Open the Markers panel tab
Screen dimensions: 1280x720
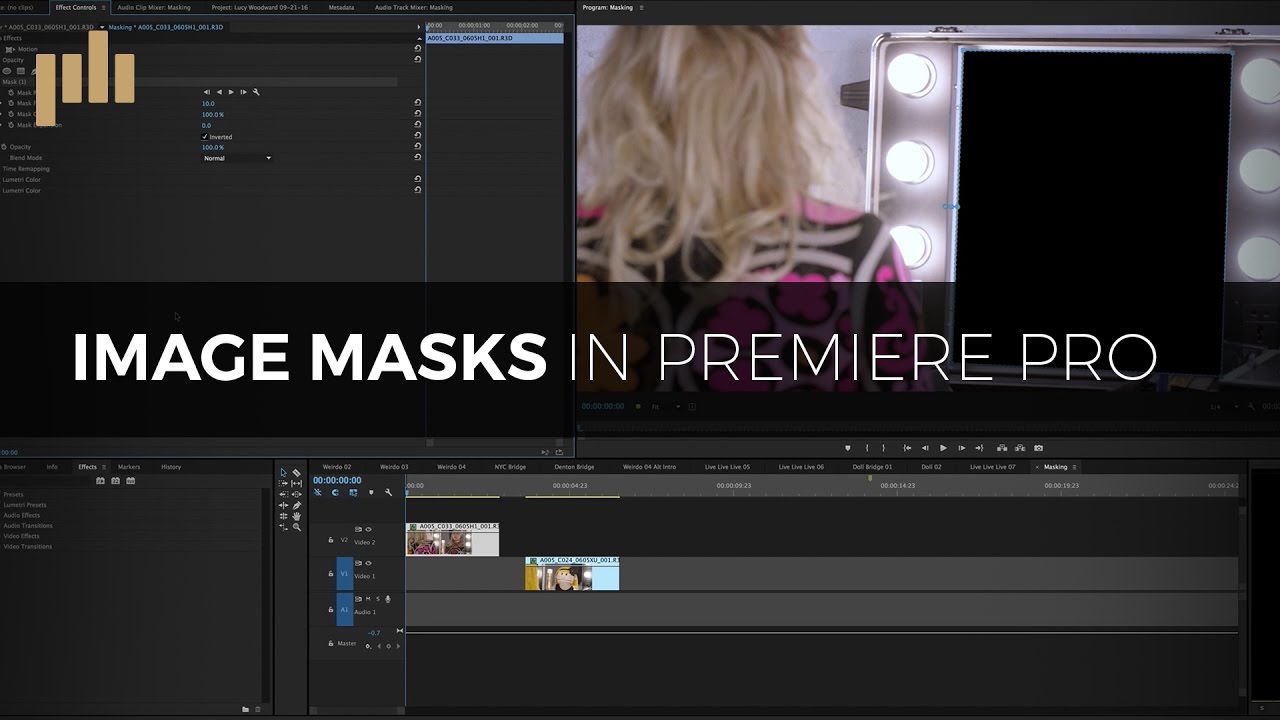point(129,467)
